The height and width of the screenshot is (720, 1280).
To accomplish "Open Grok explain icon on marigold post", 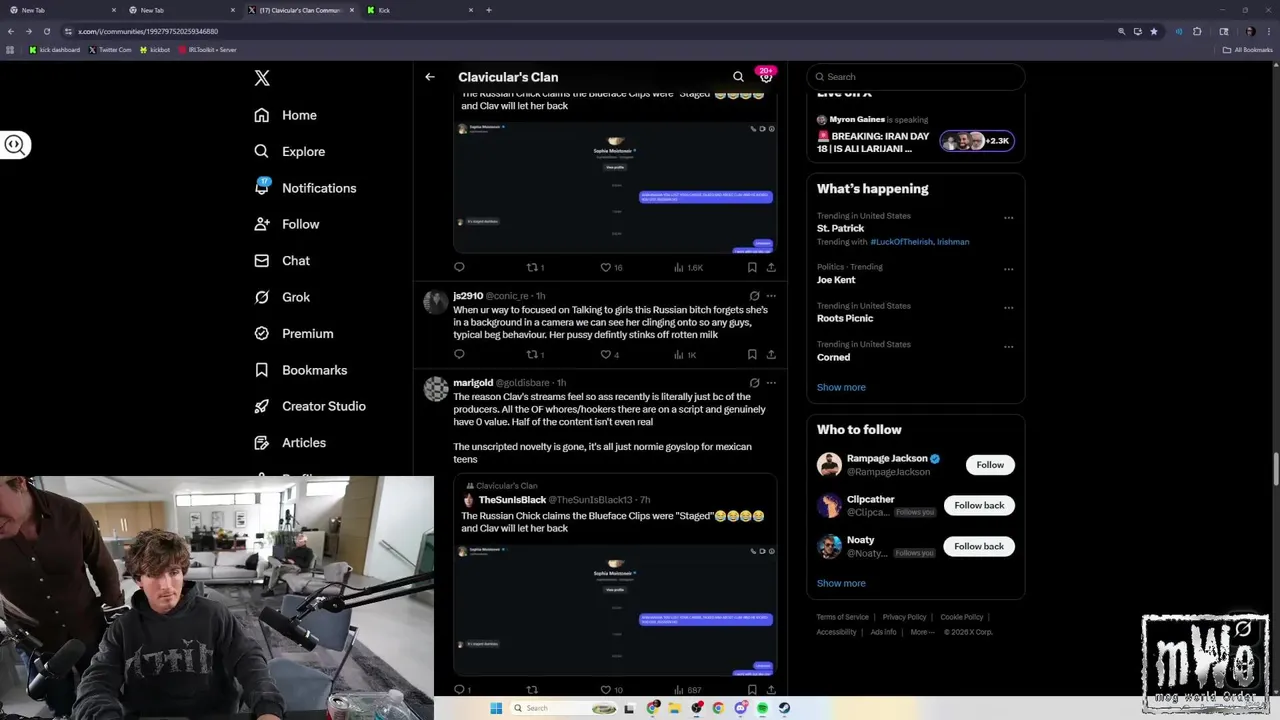I will 754,383.
